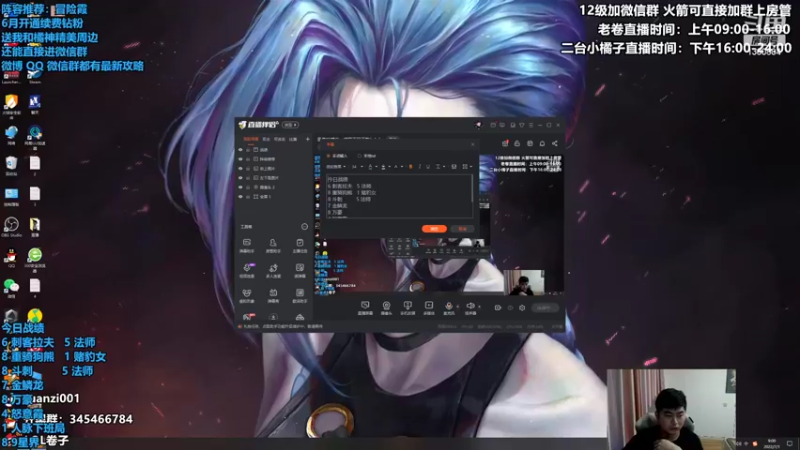Open the font color dropdown arrow
The height and width of the screenshot is (450, 800).
point(376,166)
